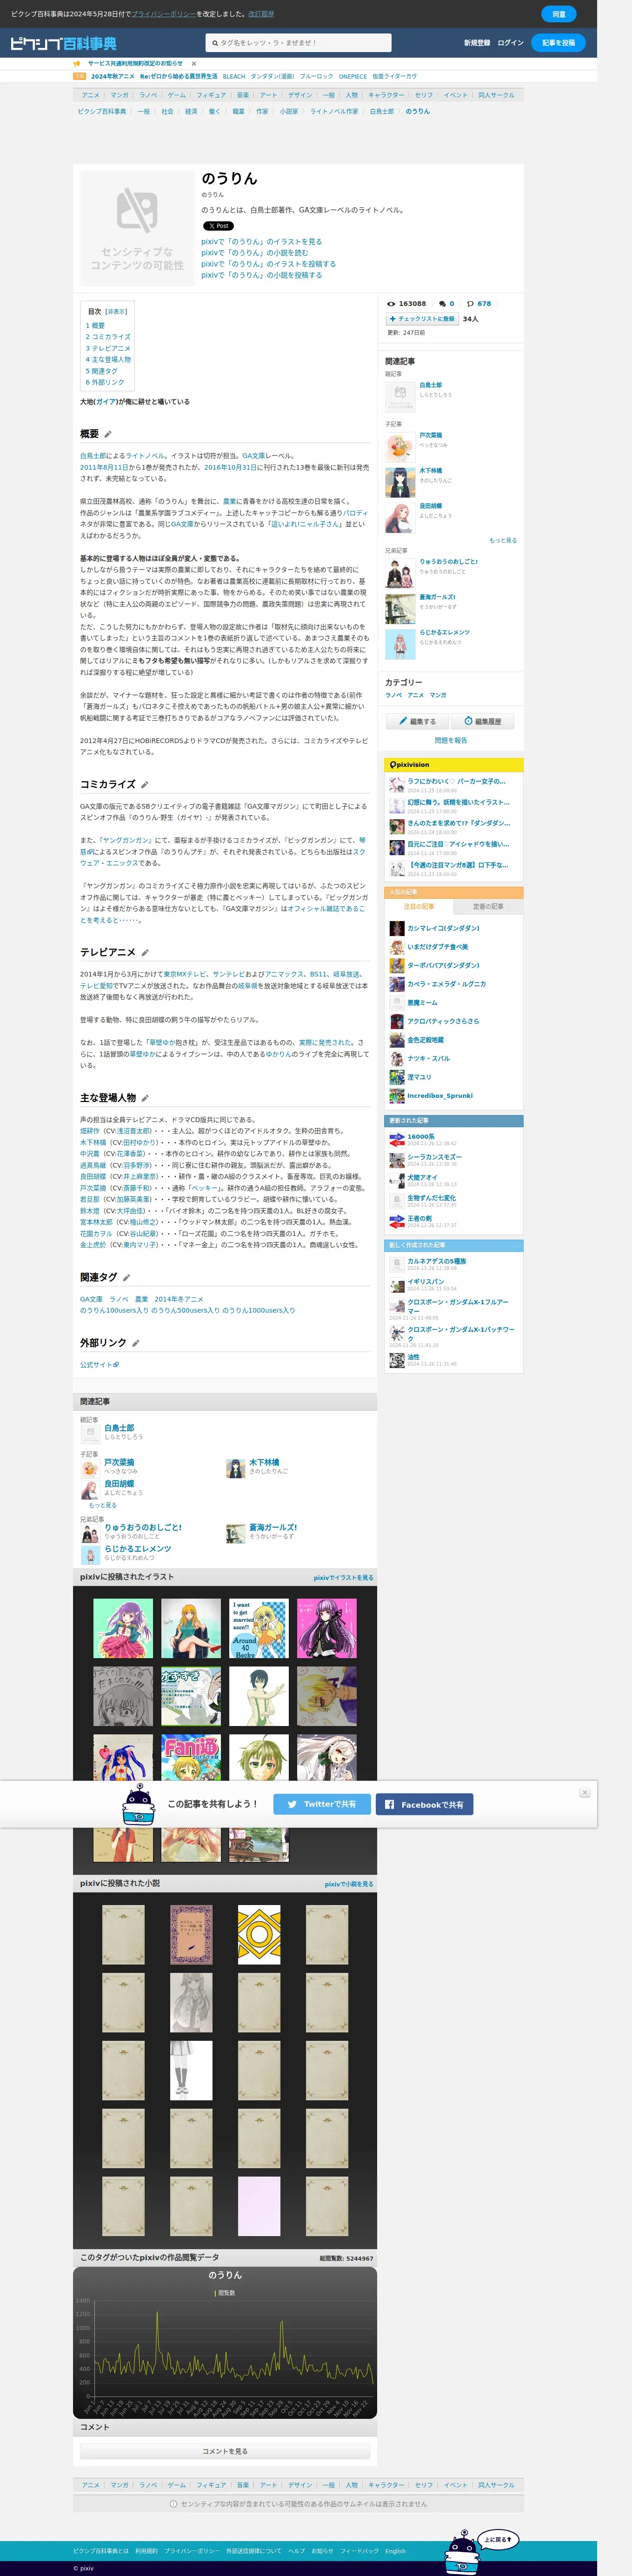Image resolution: width=632 pixels, height=2576 pixels.
Task: Click もっと見る in sidebar related articles
Action: point(503,540)
